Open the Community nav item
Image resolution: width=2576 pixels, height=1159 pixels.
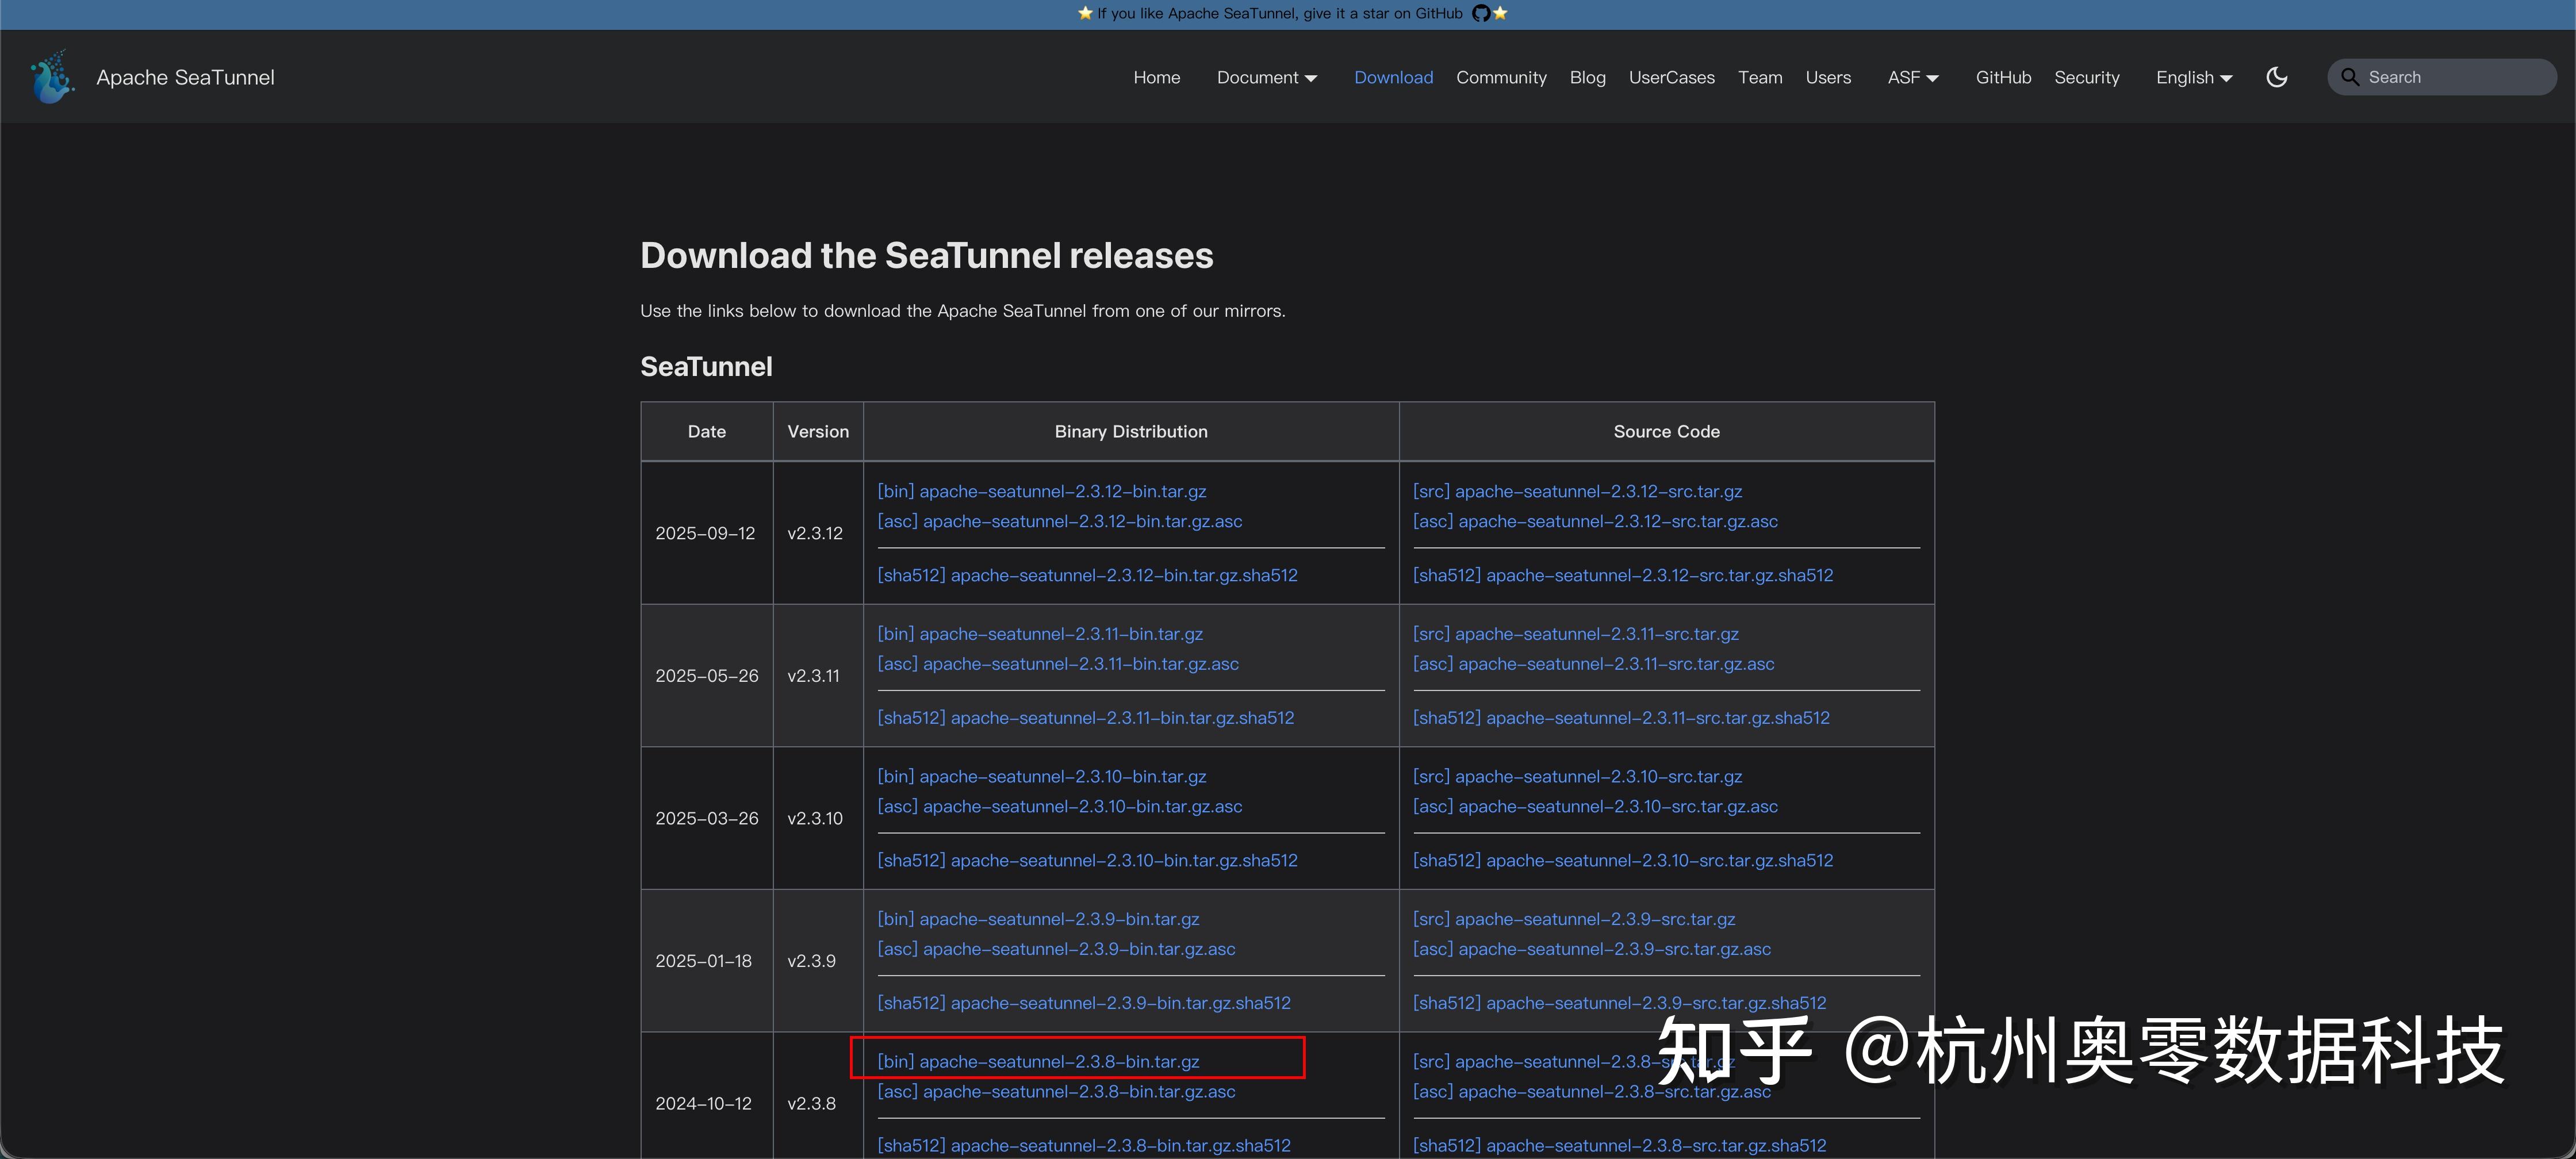pyautogui.click(x=1500, y=77)
